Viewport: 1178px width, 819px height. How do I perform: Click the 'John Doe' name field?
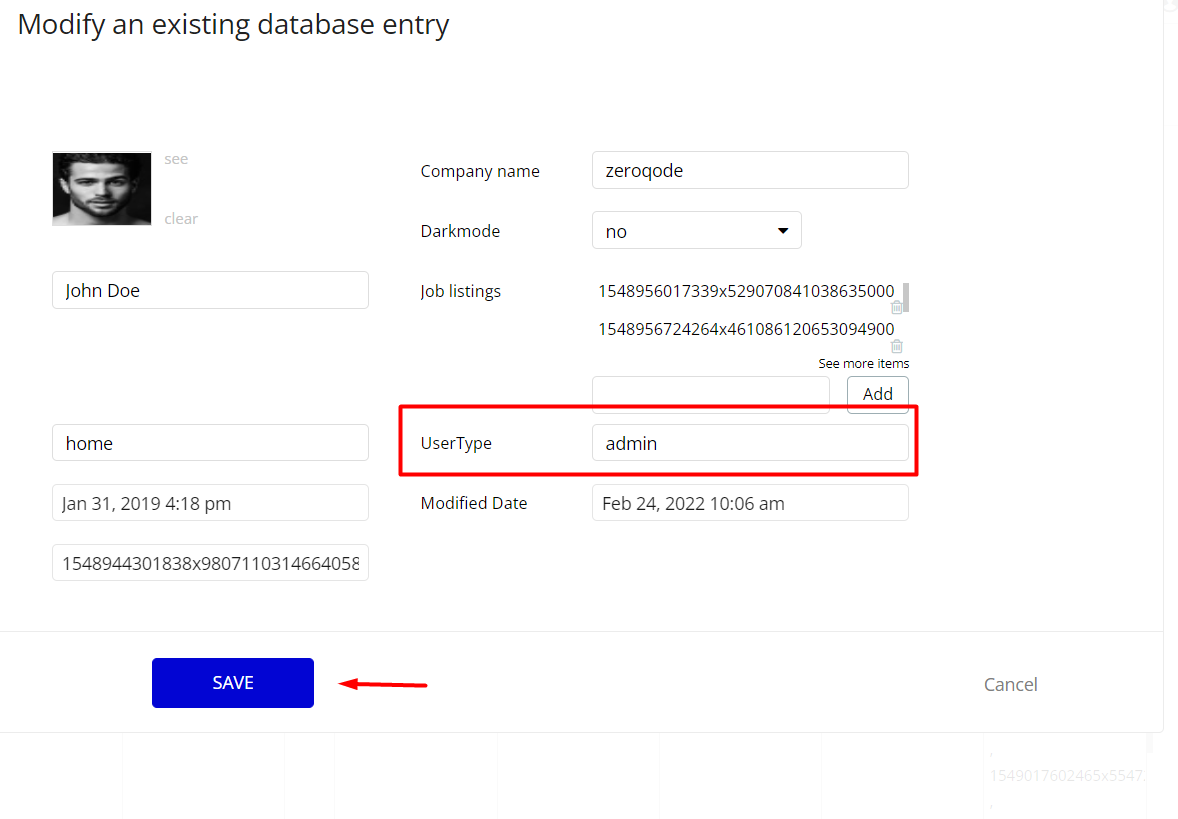pos(210,291)
